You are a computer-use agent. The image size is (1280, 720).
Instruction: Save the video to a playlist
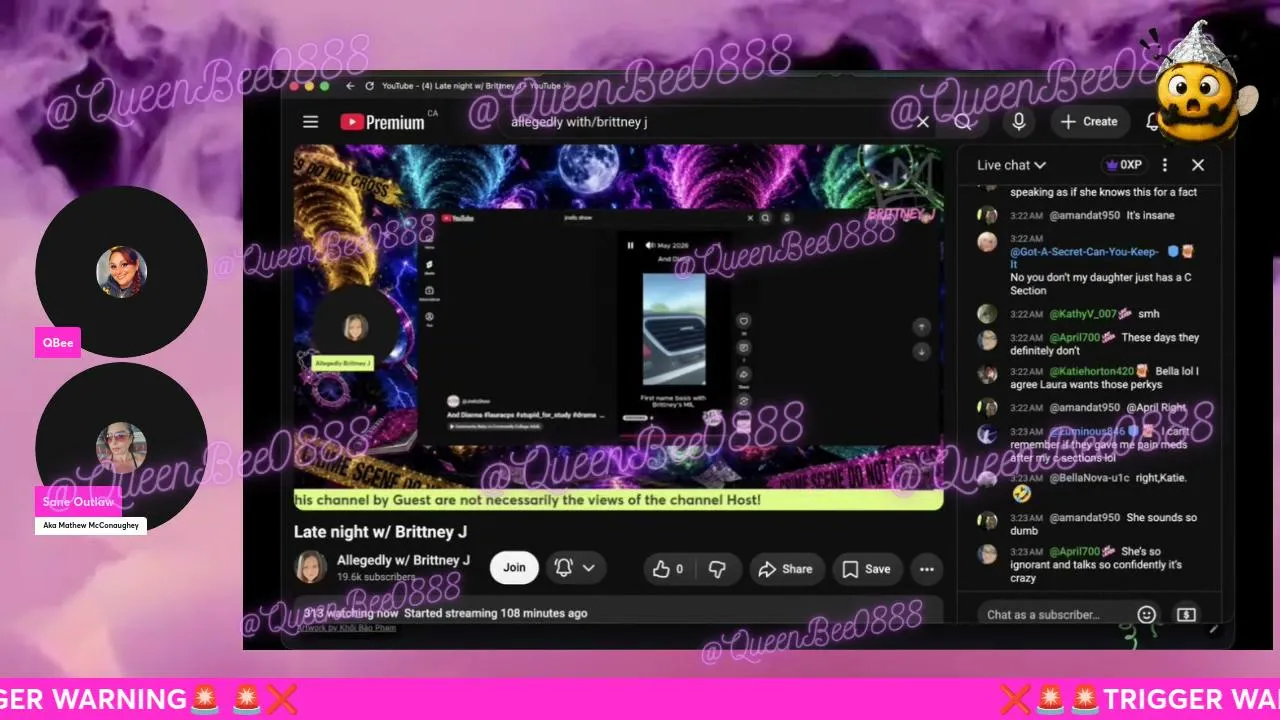866,569
